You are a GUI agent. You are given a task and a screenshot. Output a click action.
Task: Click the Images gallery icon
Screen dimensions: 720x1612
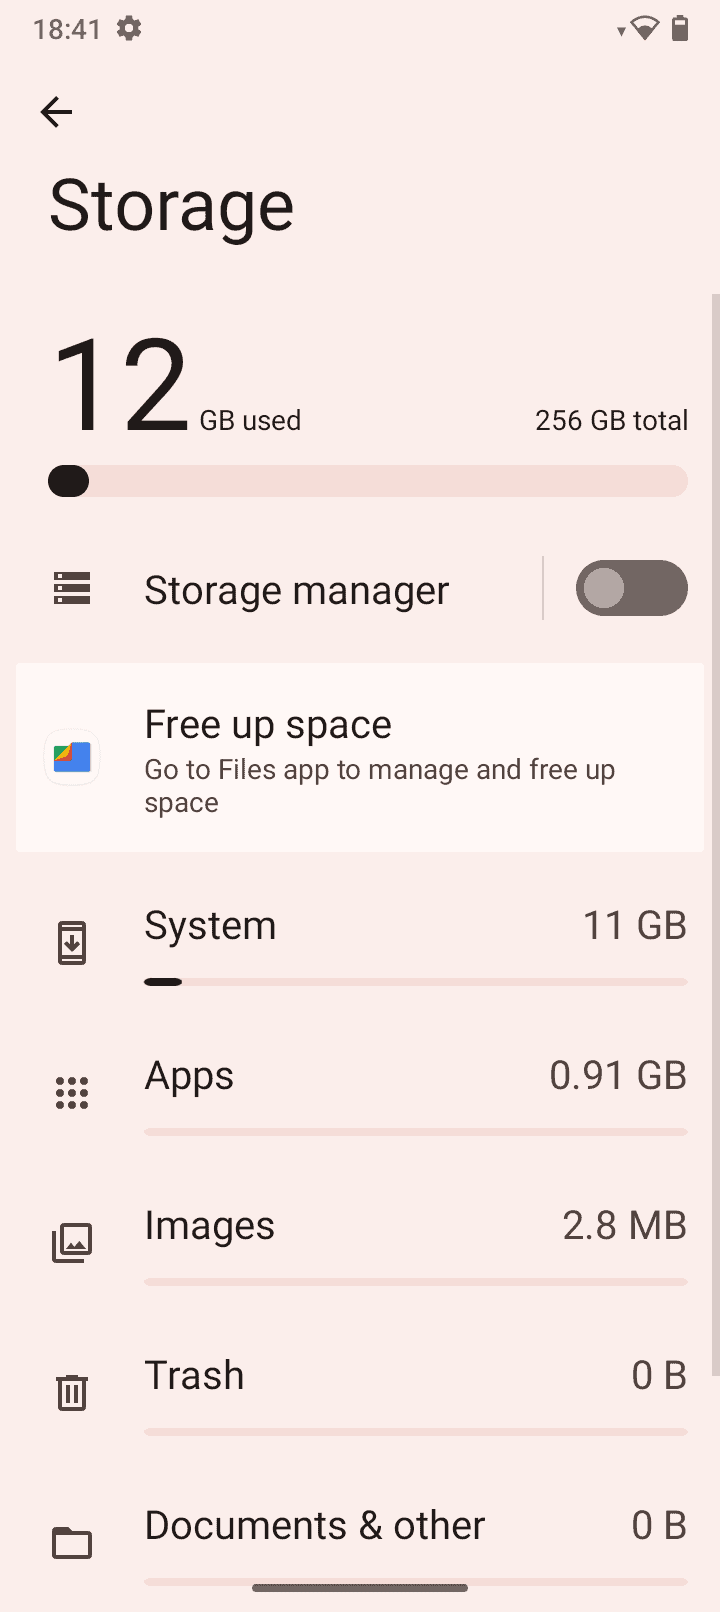click(72, 1243)
